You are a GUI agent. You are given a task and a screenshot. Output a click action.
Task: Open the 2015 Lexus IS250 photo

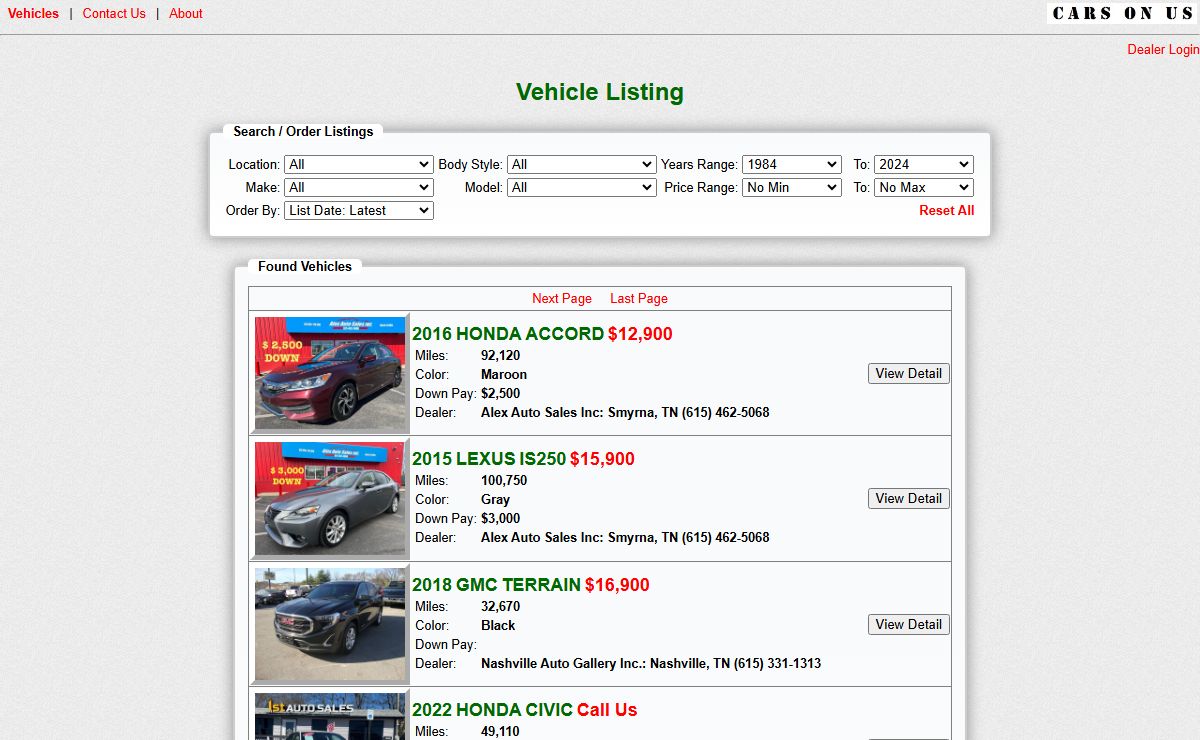pyautogui.click(x=331, y=499)
